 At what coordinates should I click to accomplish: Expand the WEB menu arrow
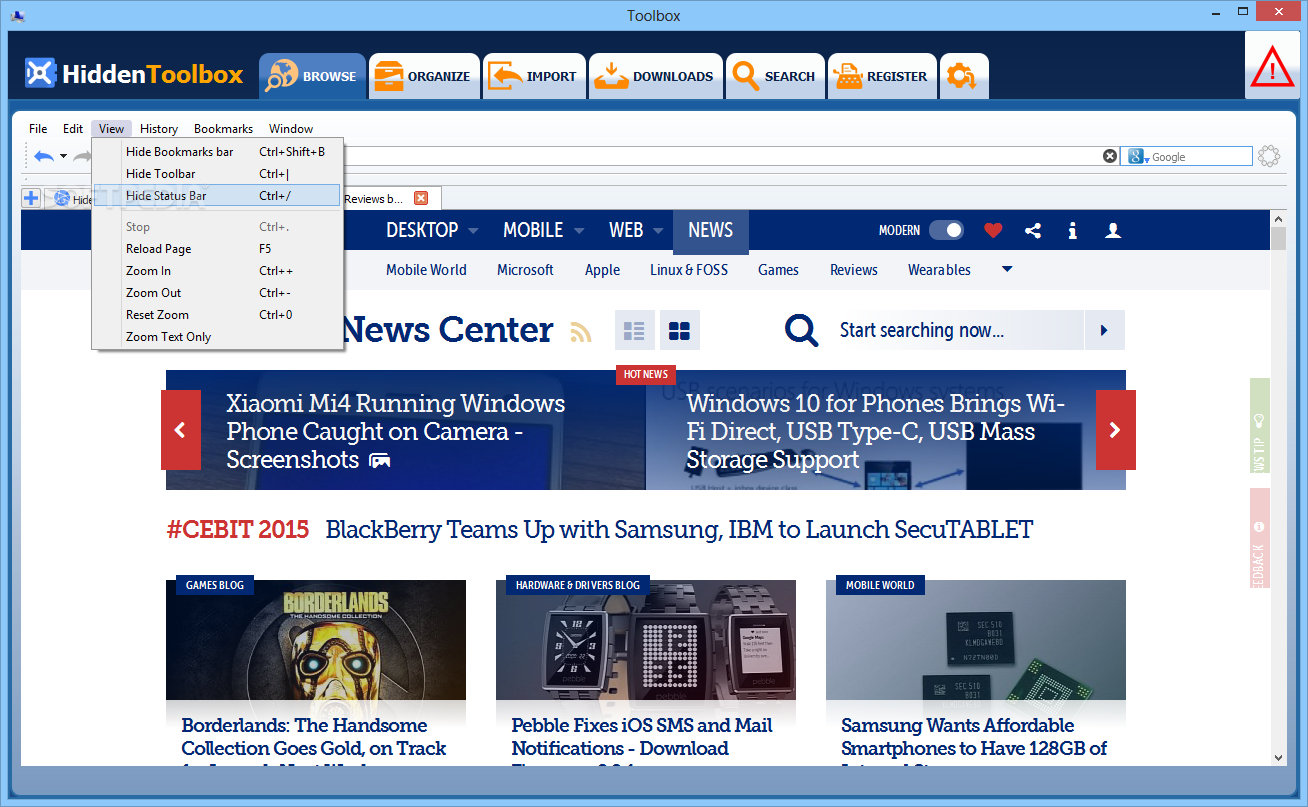click(658, 231)
